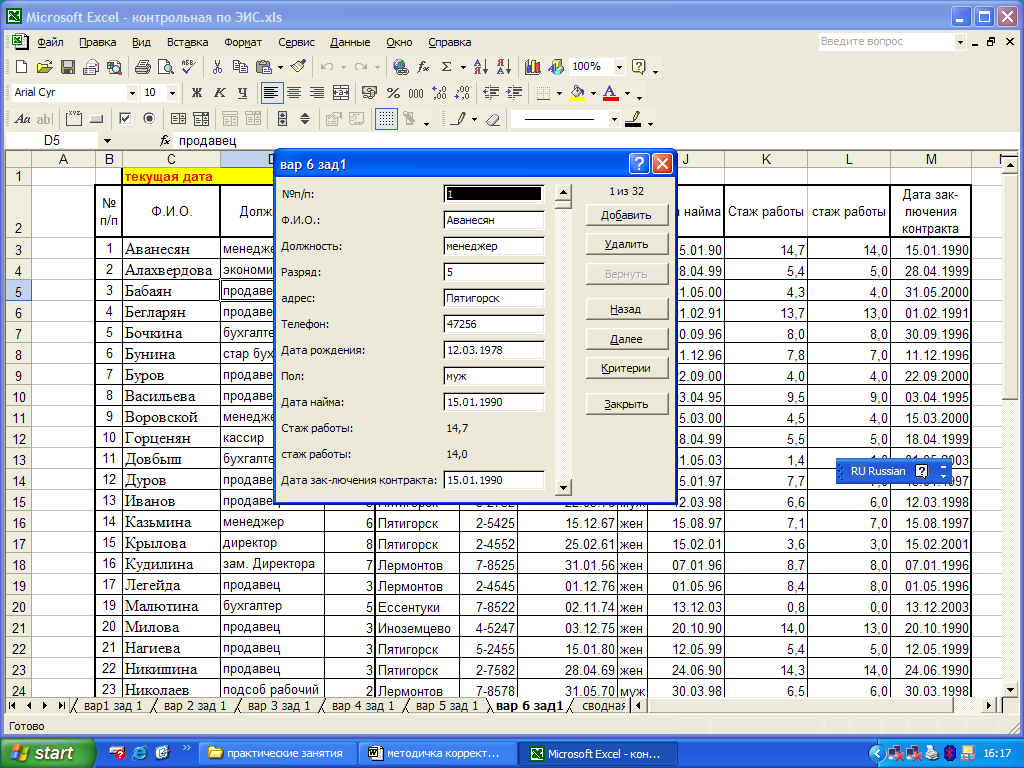Click the Назад button in the form

pyautogui.click(x=626, y=309)
